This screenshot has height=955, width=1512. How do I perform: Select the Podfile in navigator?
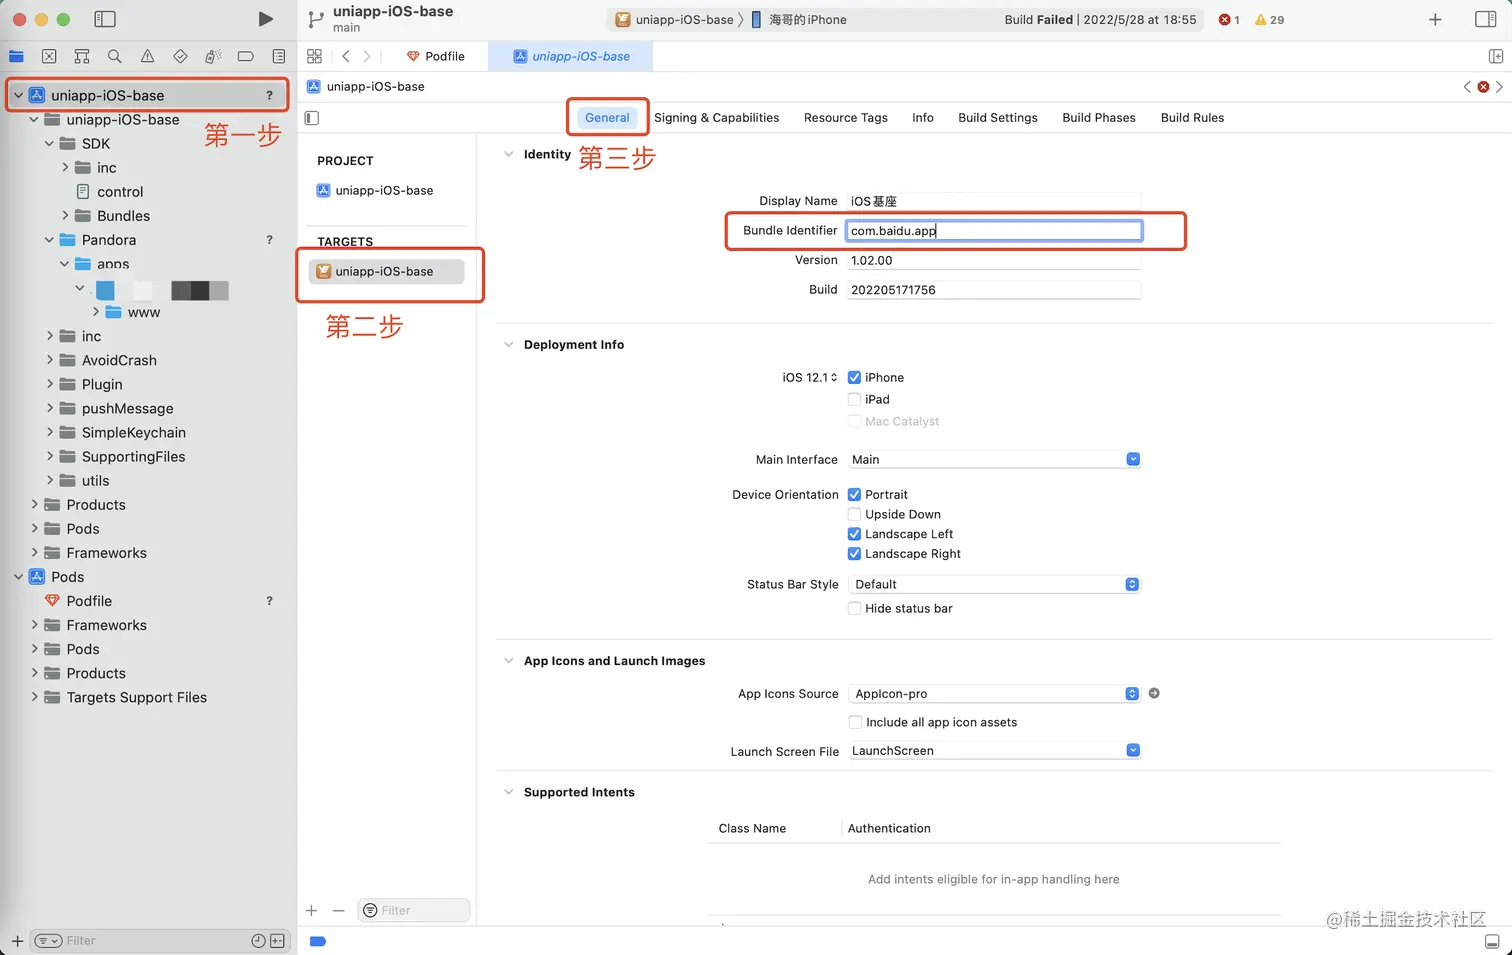pos(89,601)
